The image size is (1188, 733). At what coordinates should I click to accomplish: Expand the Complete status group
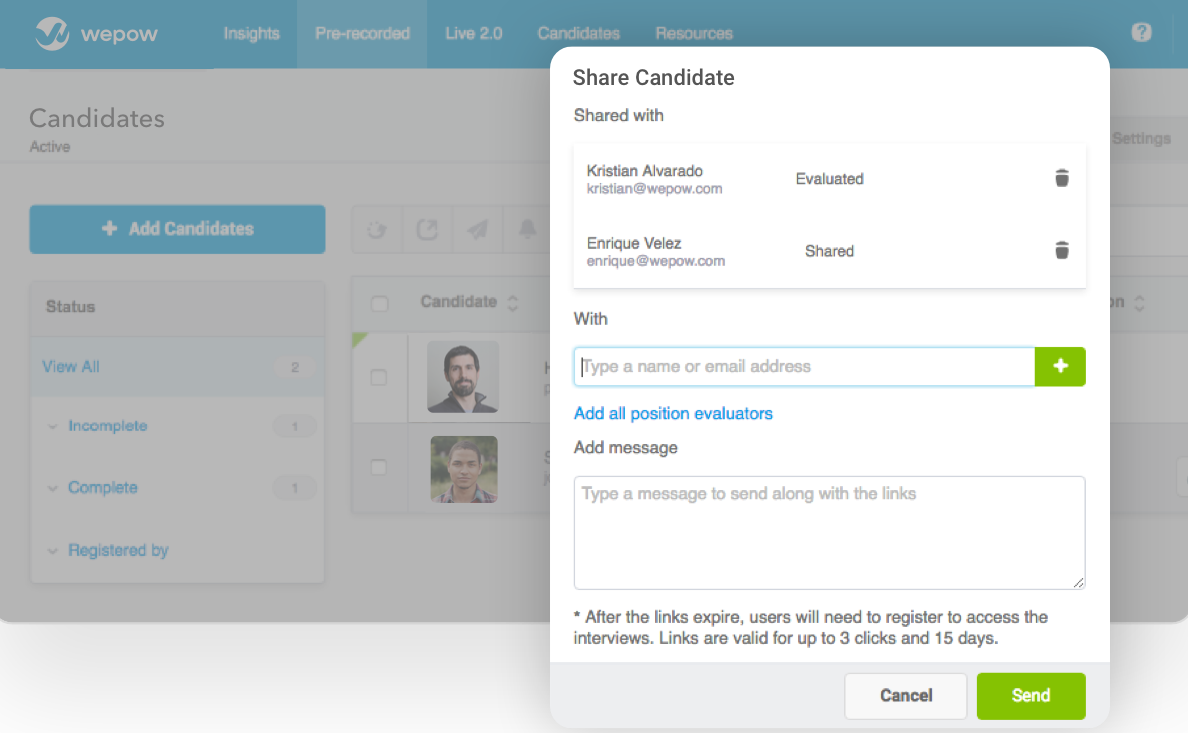[x=102, y=488]
